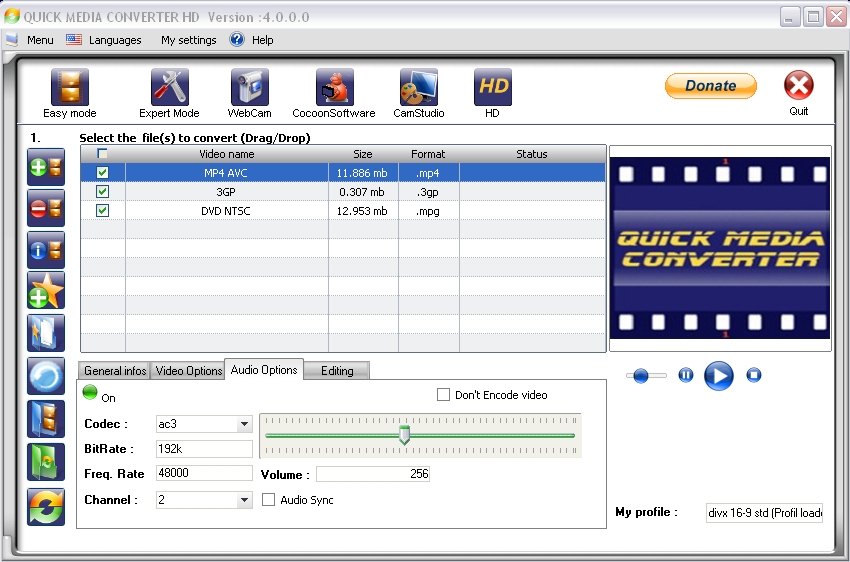The width and height of the screenshot is (850, 562).
Task: Open the WebCam capture tool
Action: tap(249, 87)
